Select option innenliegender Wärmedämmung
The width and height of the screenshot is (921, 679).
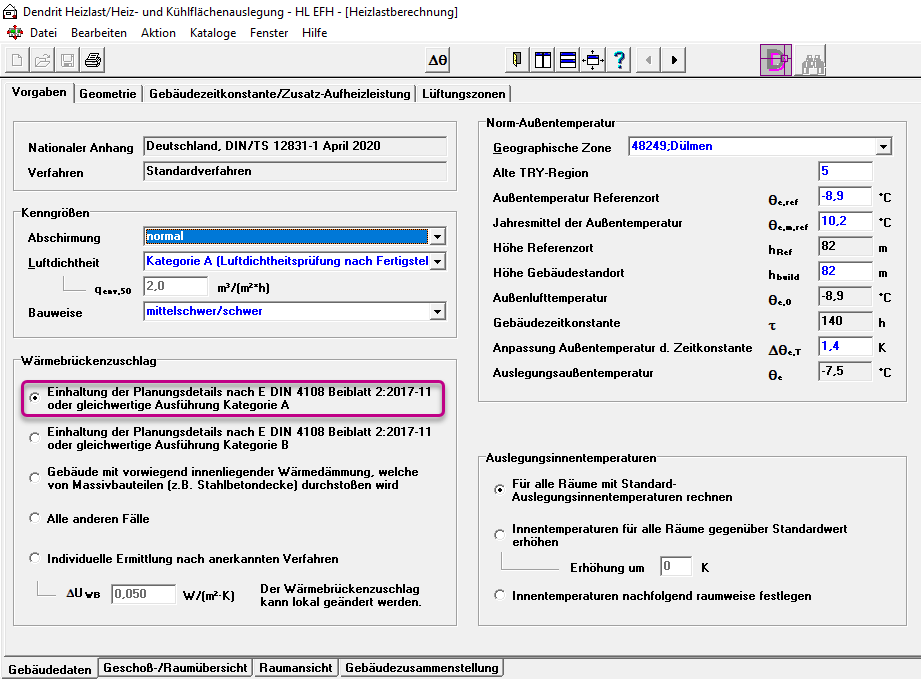pyautogui.click(x=35, y=478)
